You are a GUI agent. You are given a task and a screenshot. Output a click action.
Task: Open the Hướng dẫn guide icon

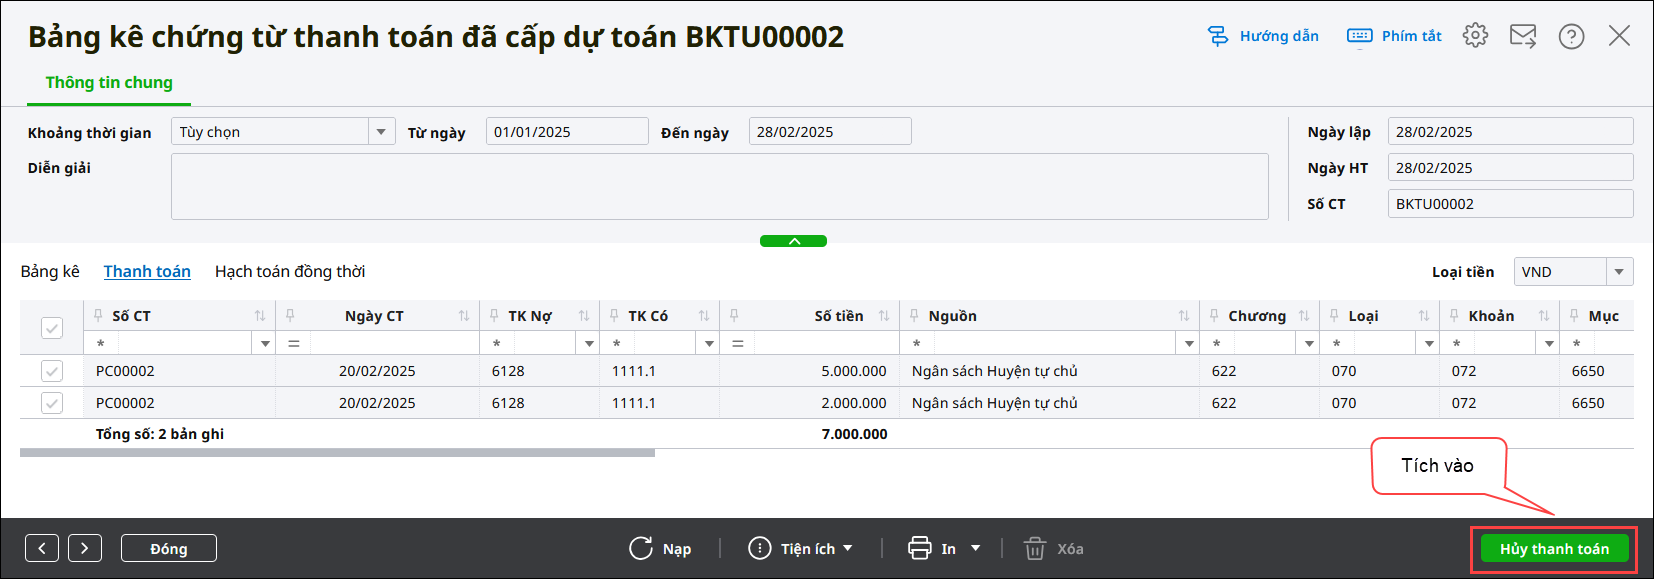1218,36
